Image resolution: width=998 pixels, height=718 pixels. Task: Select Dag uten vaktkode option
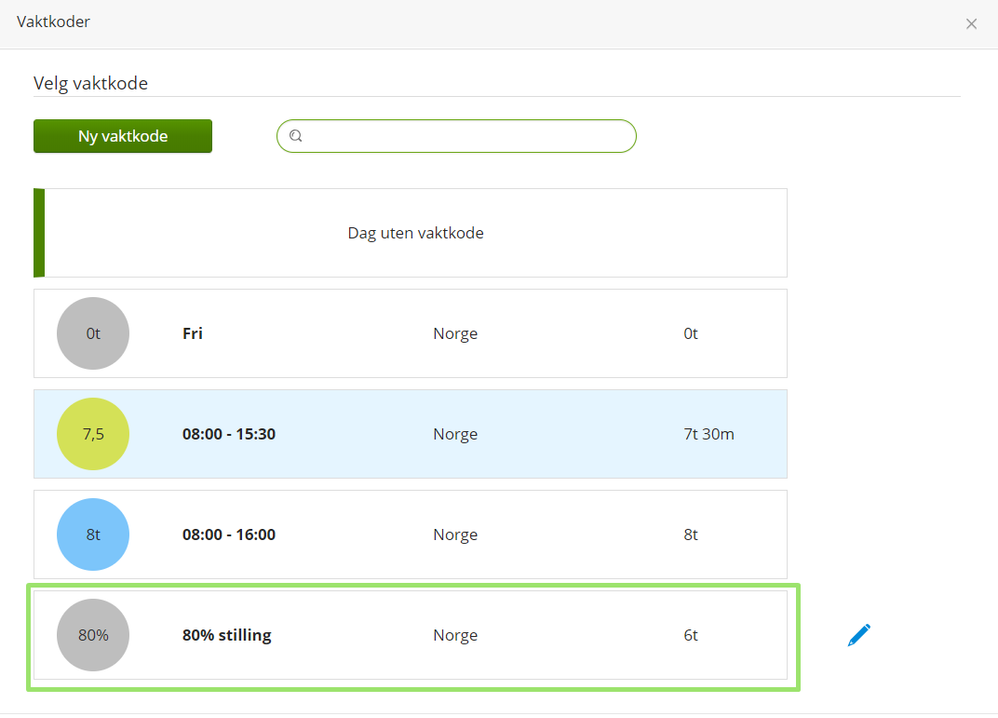(x=415, y=233)
